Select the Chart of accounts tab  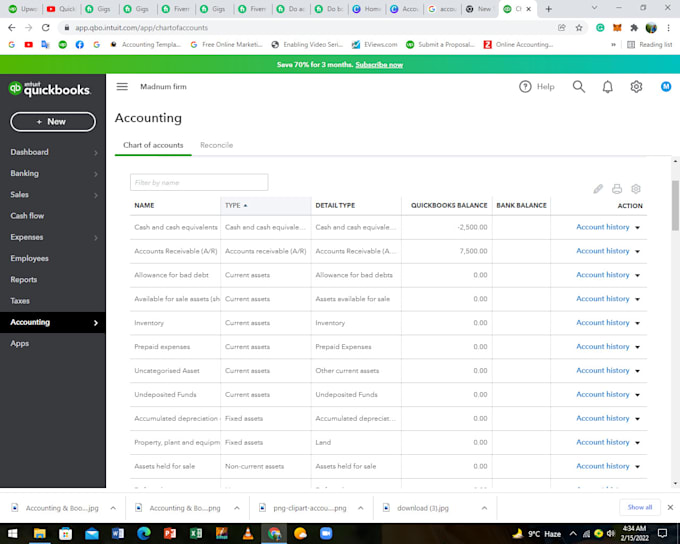click(153, 145)
